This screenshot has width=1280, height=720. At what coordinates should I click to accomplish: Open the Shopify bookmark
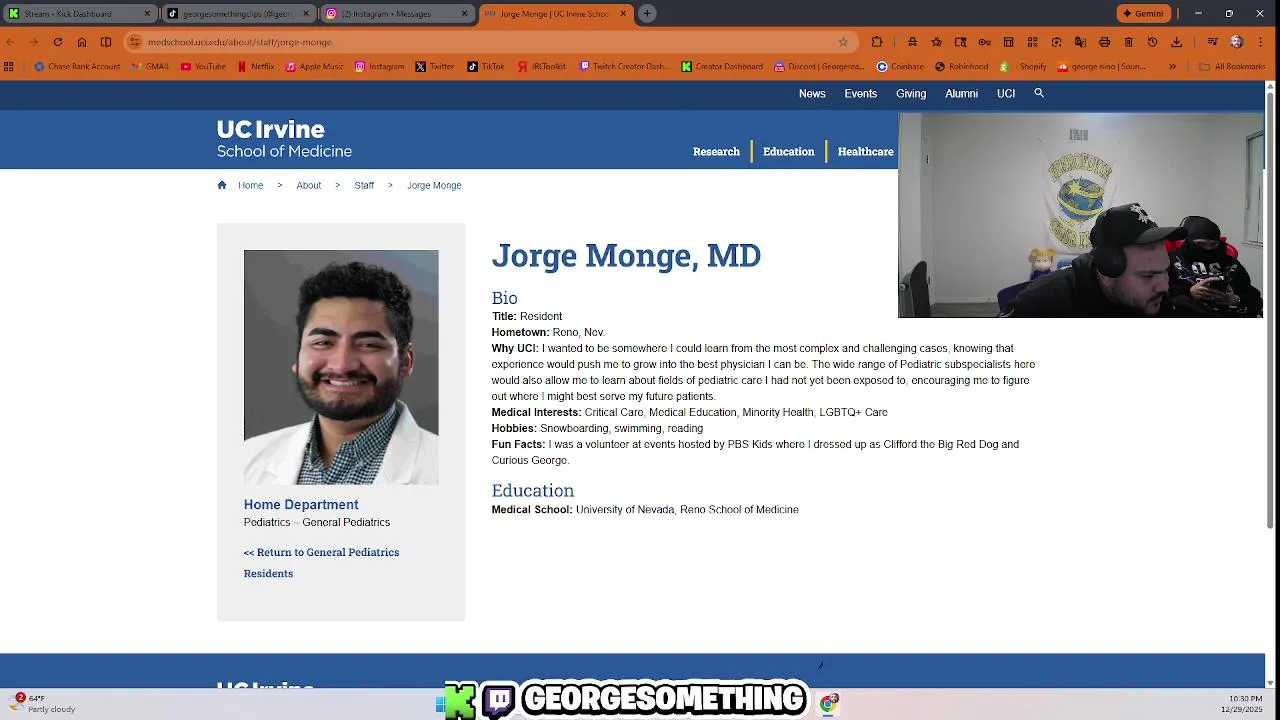1024,67
